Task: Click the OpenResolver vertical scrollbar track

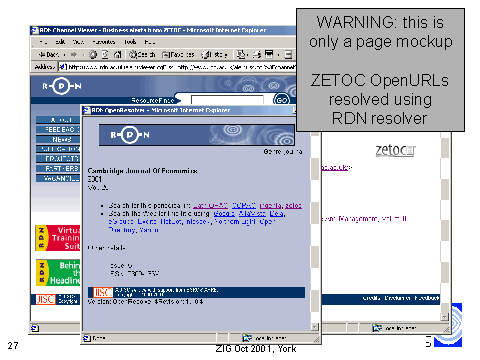Action: coord(315,227)
